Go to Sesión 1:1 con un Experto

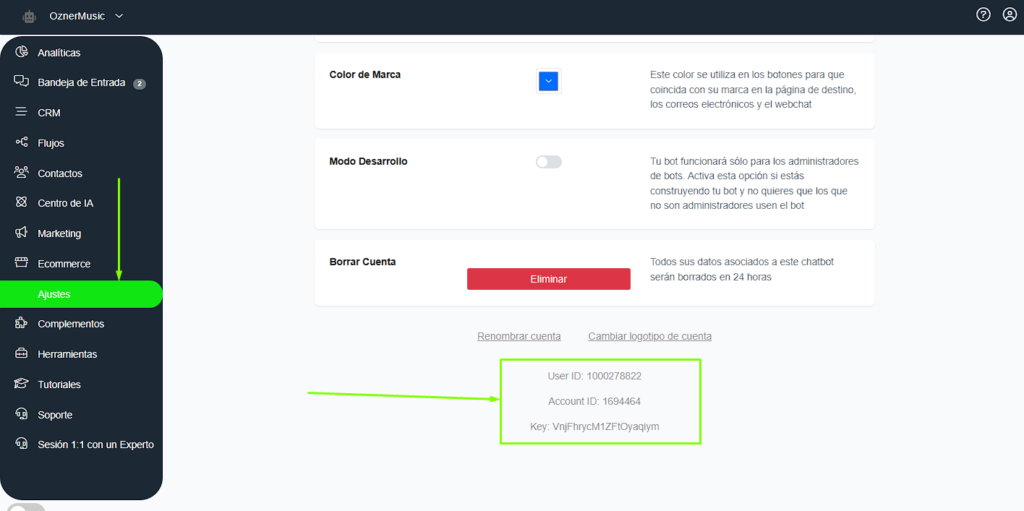click(x=95, y=444)
